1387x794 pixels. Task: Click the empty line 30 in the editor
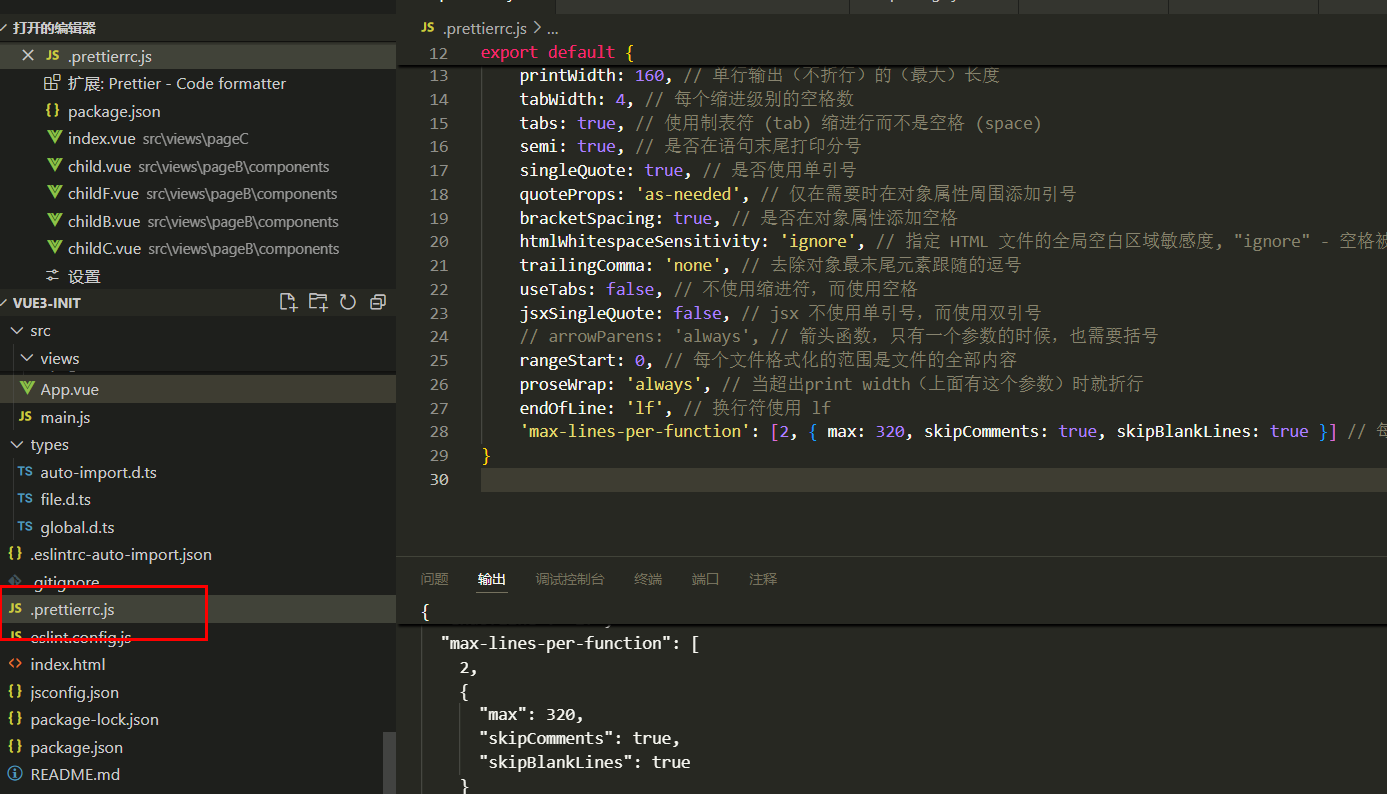tap(933, 479)
